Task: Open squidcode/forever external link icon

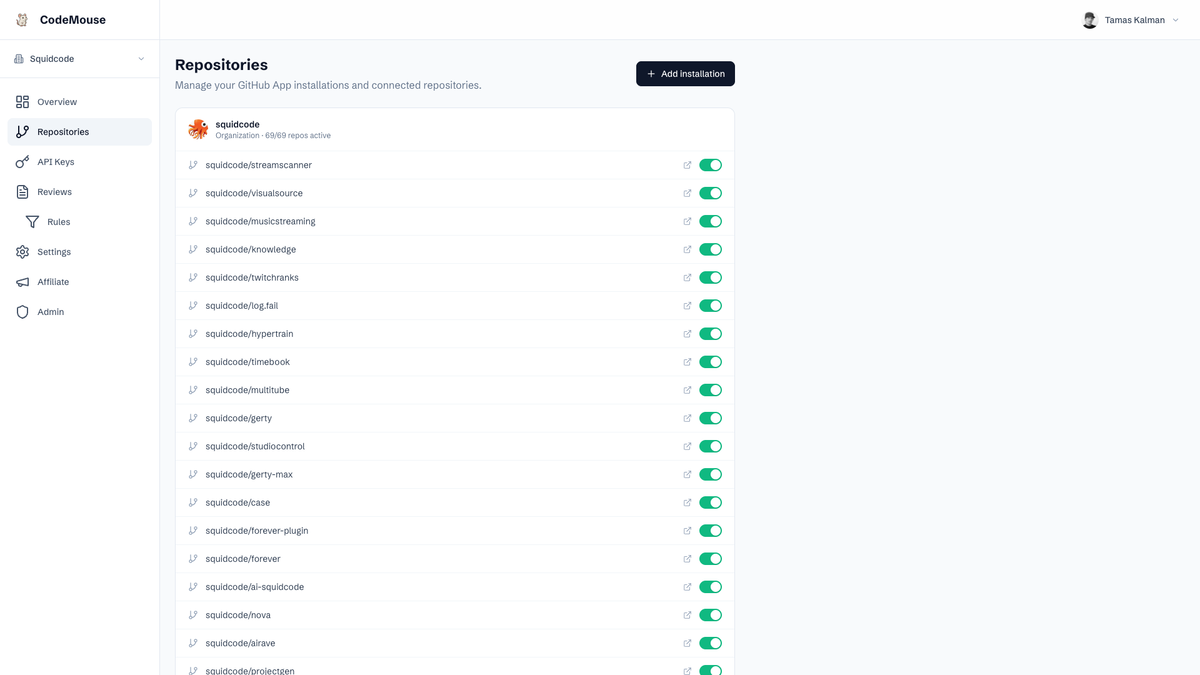Action: click(687, 559)
